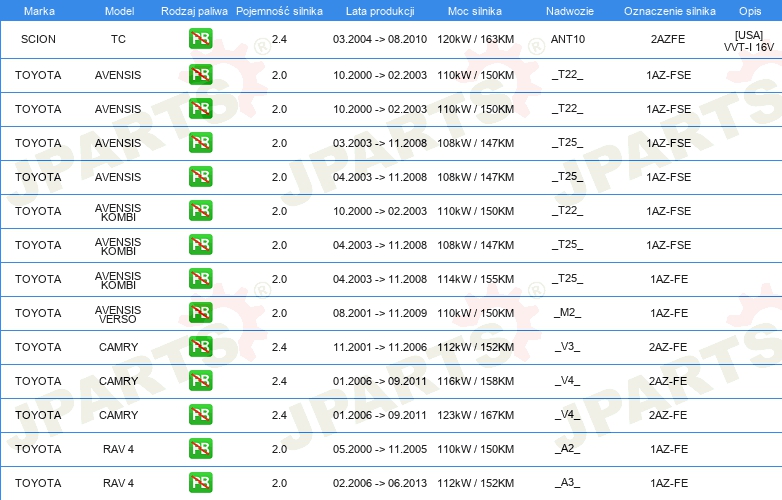Select the 120kW / 163KM power cell
The image size is (782, 500).
[x=475, y=39]
